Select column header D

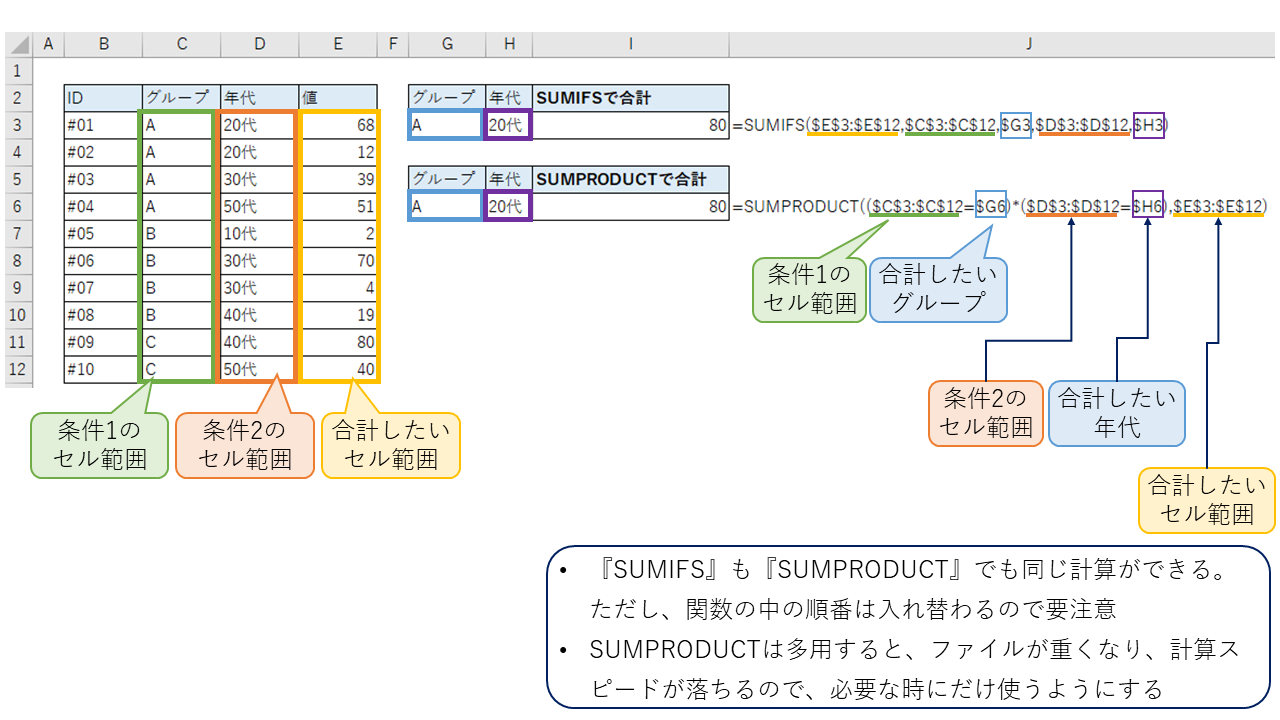tap(260, 44)
